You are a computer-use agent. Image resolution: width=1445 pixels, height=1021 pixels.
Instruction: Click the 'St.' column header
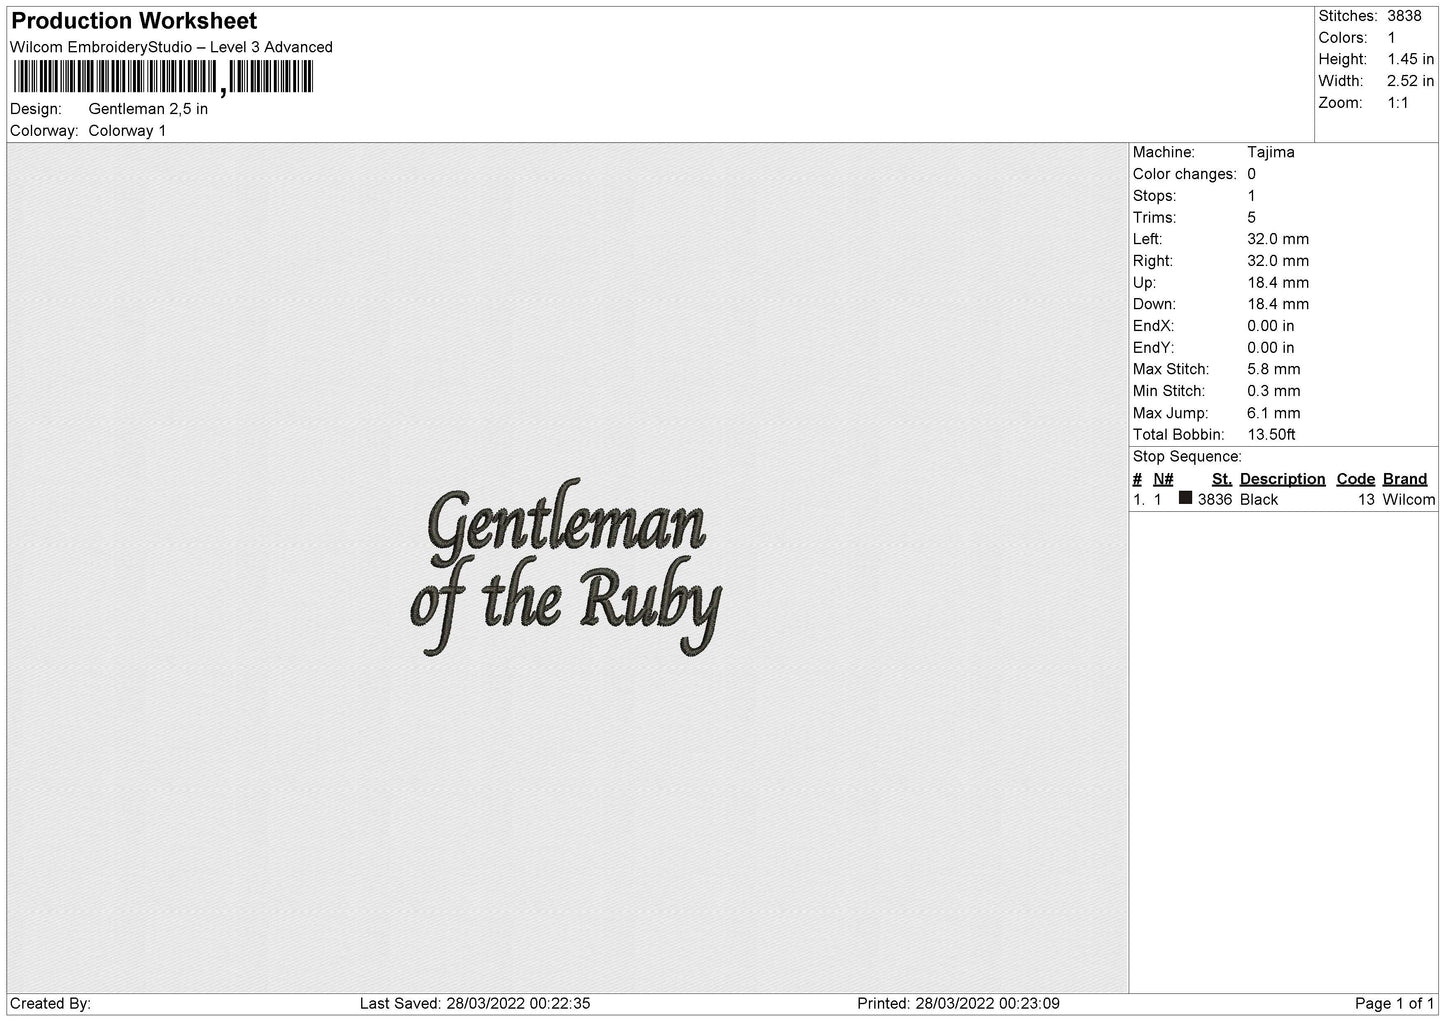coord(1221,479)
